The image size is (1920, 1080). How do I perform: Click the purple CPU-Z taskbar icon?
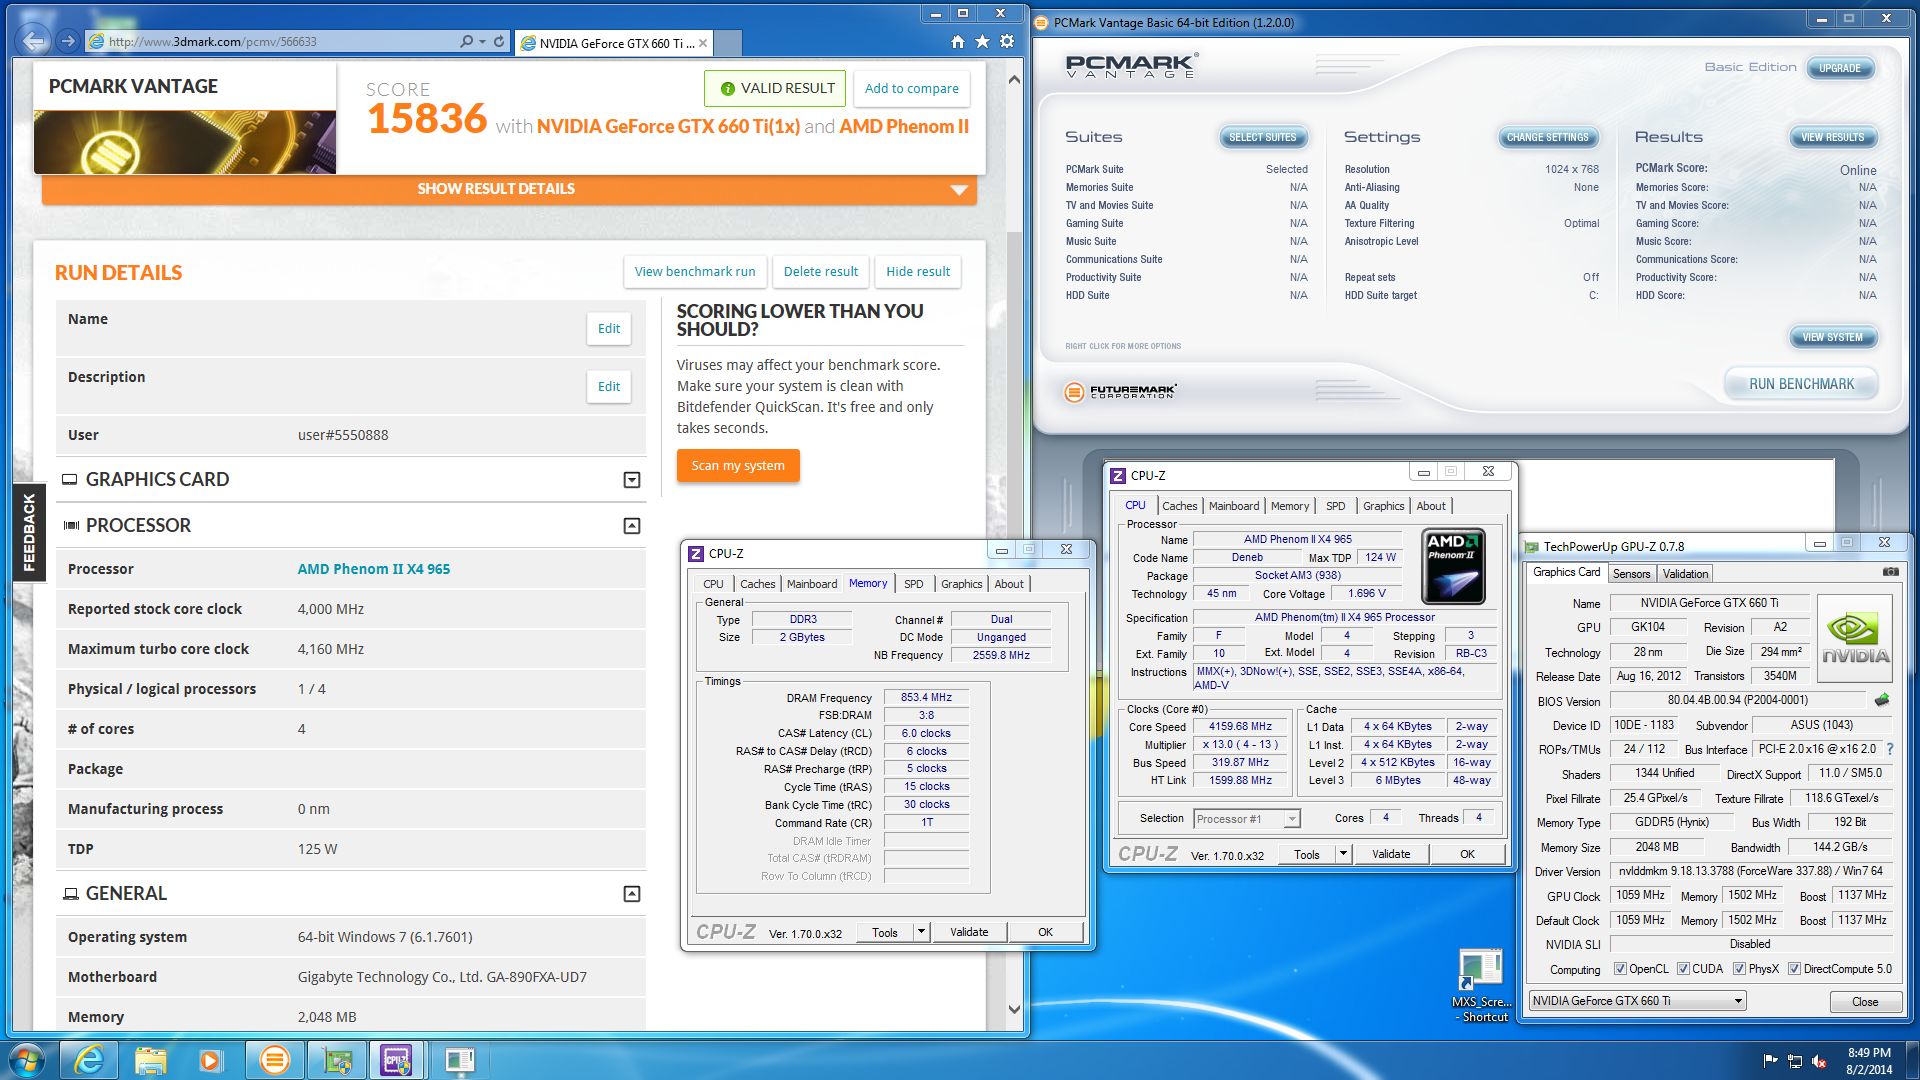pyautogui.click(x=397, y=1060)
